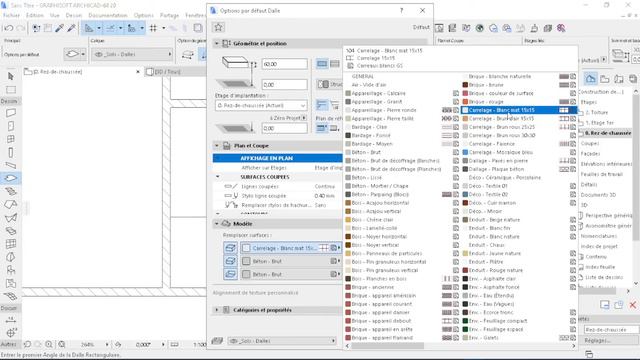Select Façades in Navigator tree

click(x=590, y=153)
